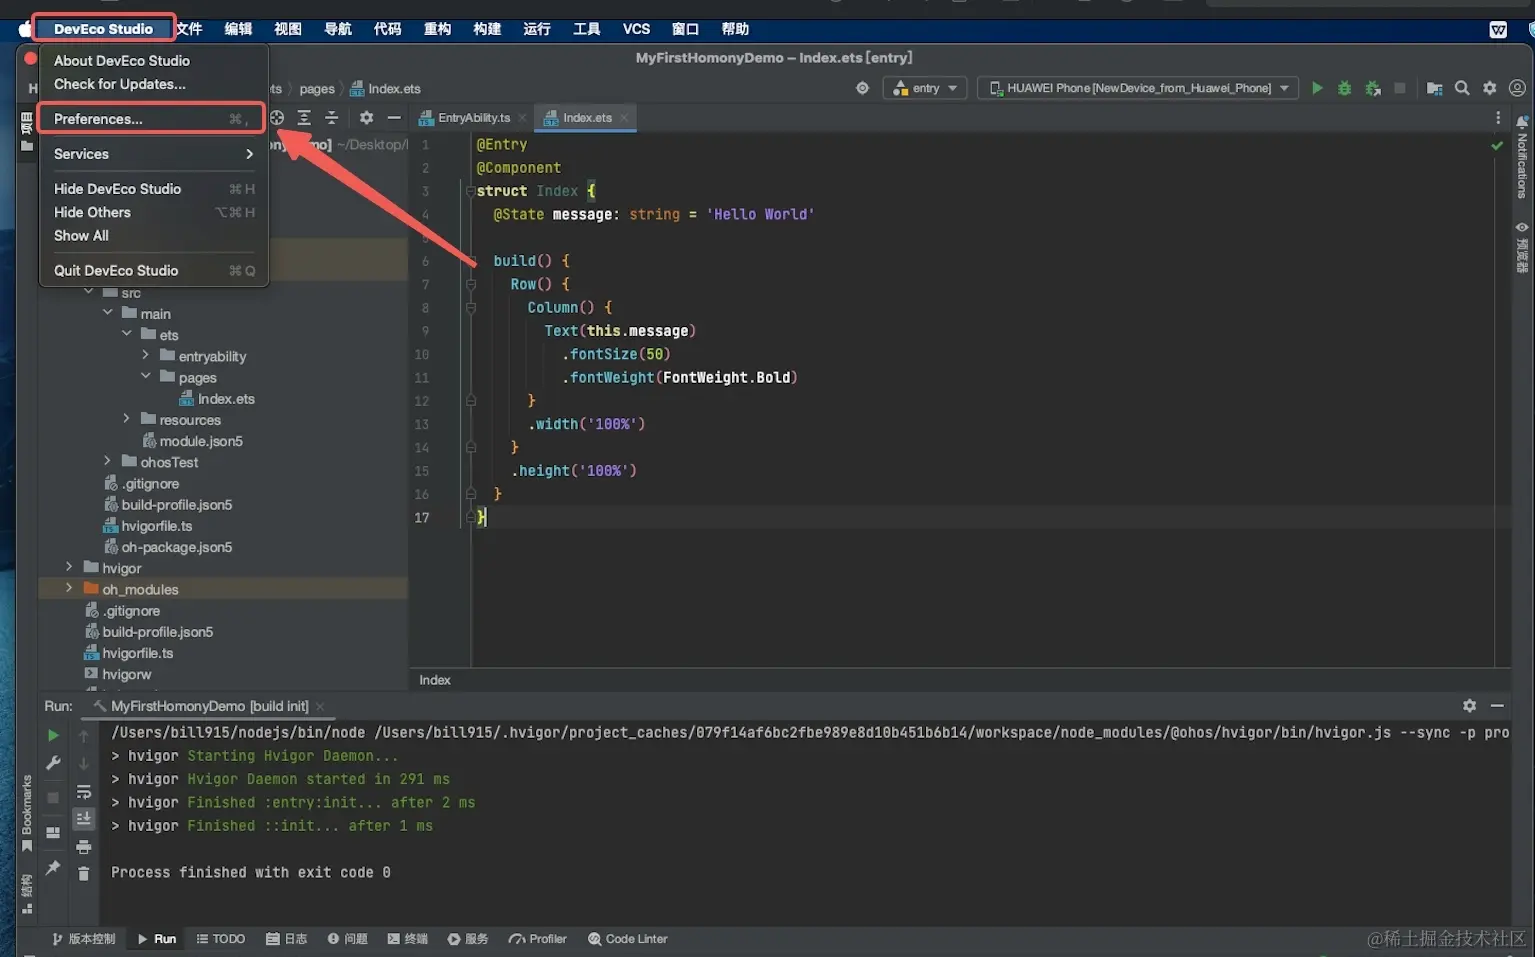Open the Bookmarks side tool window

(x=27, y=813)
